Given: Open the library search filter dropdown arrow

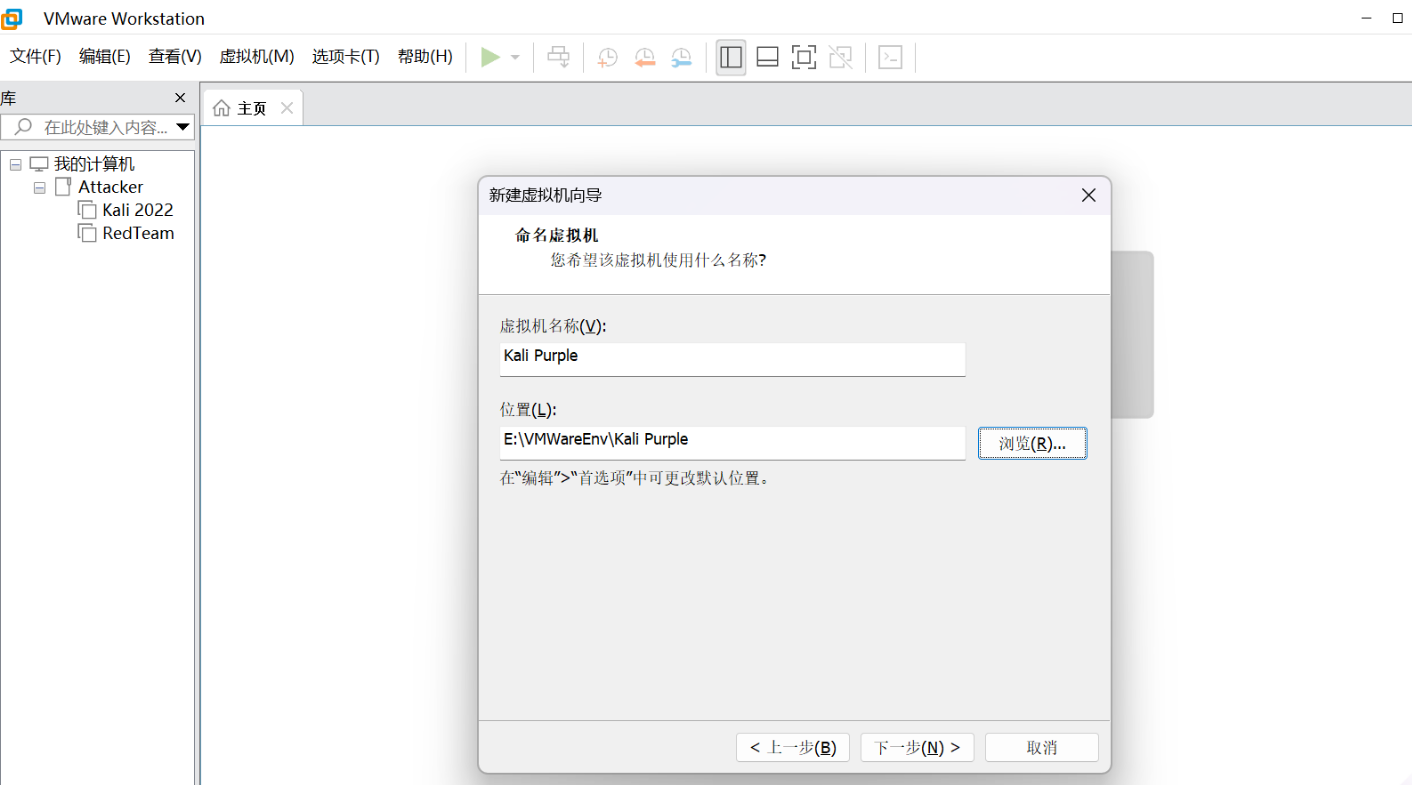Looking at the screenshot, I should (183, 127).
